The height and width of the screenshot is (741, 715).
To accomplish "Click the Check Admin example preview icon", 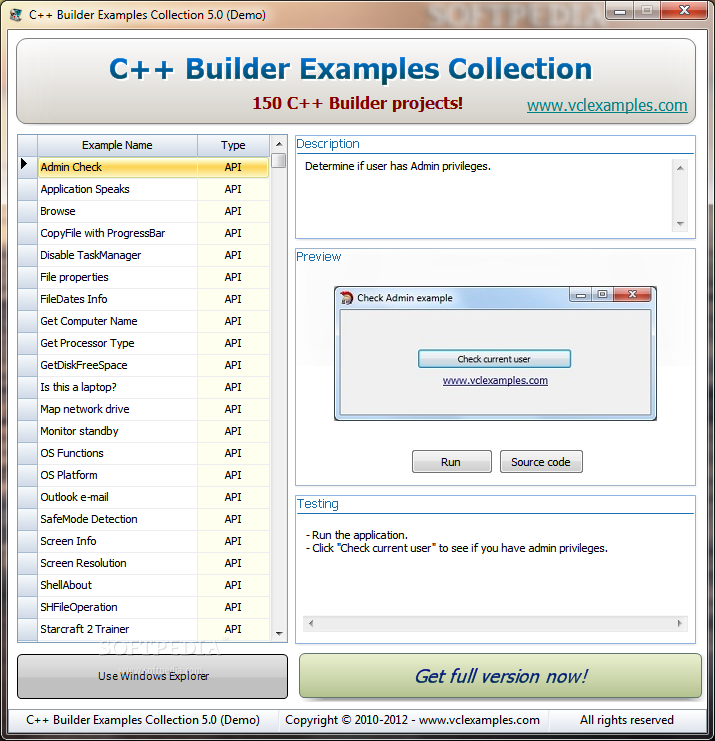I will pyautogui.click(x=346, y=298).
